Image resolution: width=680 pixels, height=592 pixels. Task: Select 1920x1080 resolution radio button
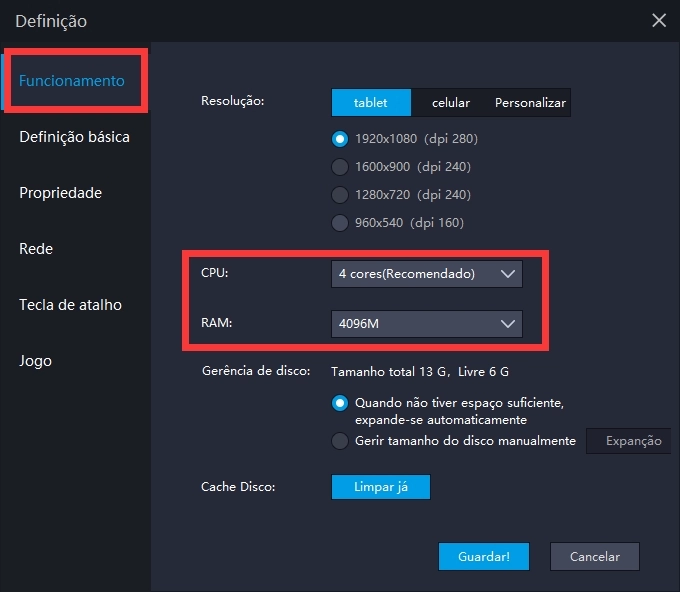(340, 139)
